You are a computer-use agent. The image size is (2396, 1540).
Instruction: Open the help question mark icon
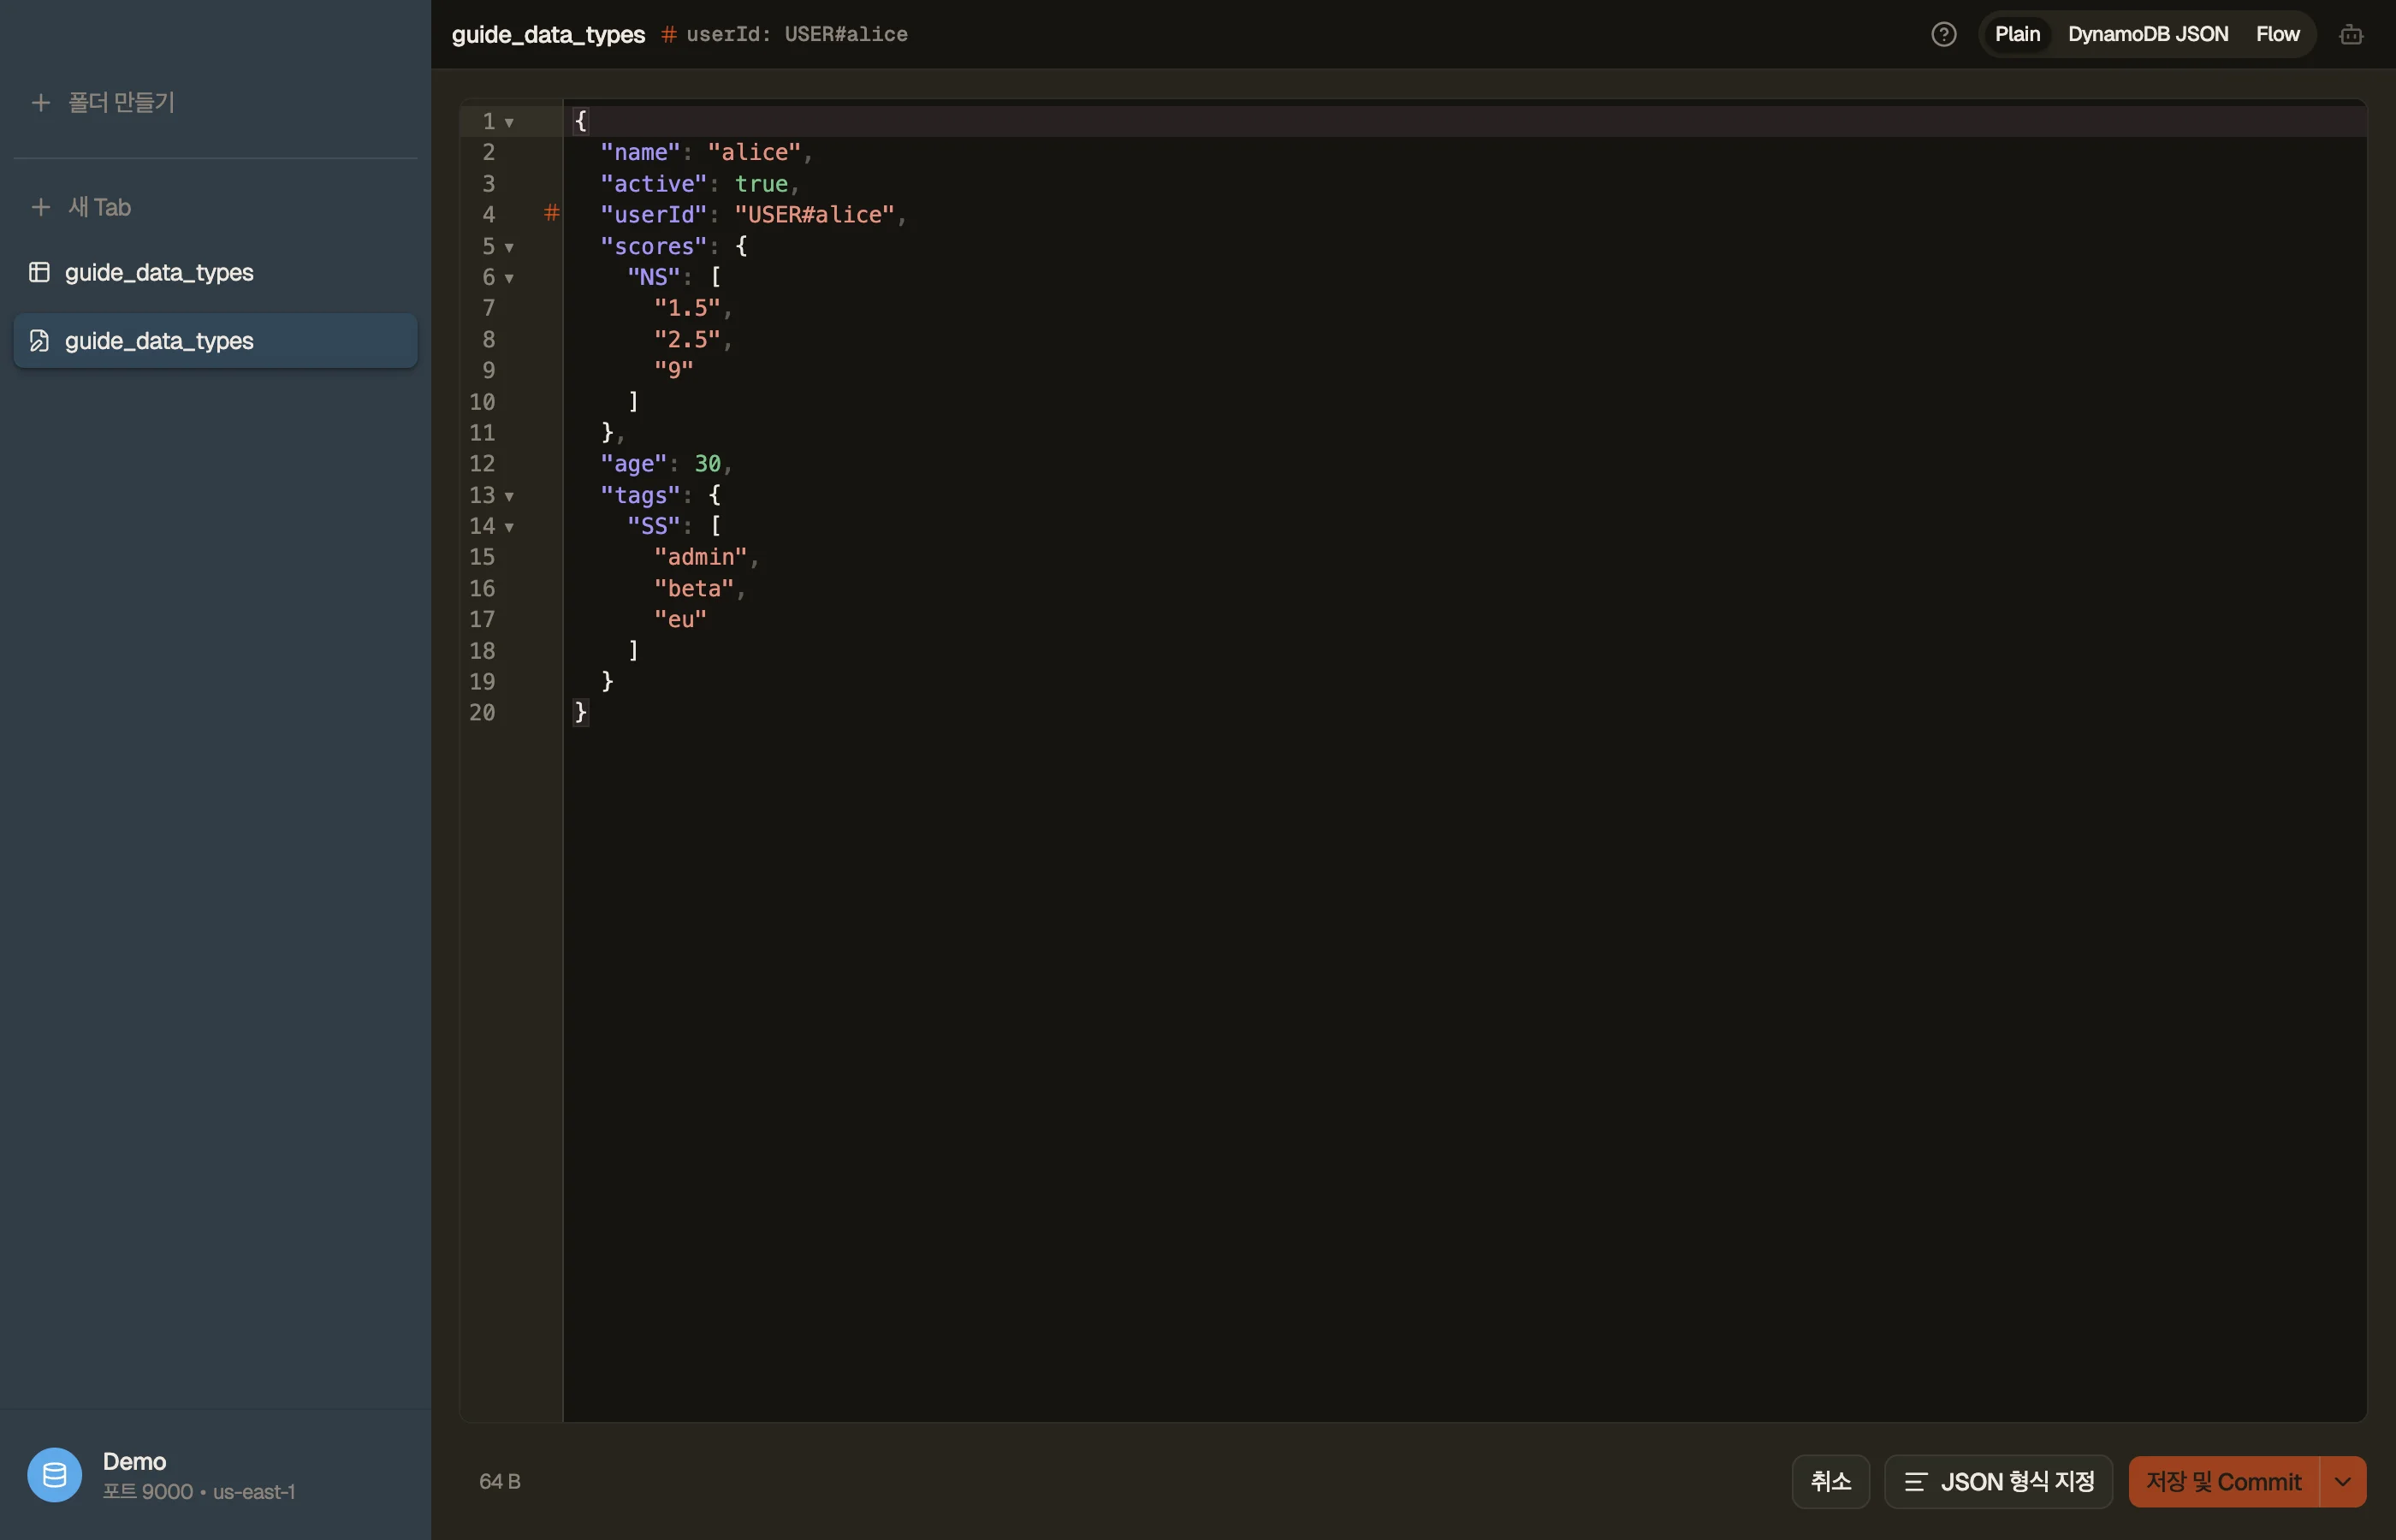(1943, 35)
